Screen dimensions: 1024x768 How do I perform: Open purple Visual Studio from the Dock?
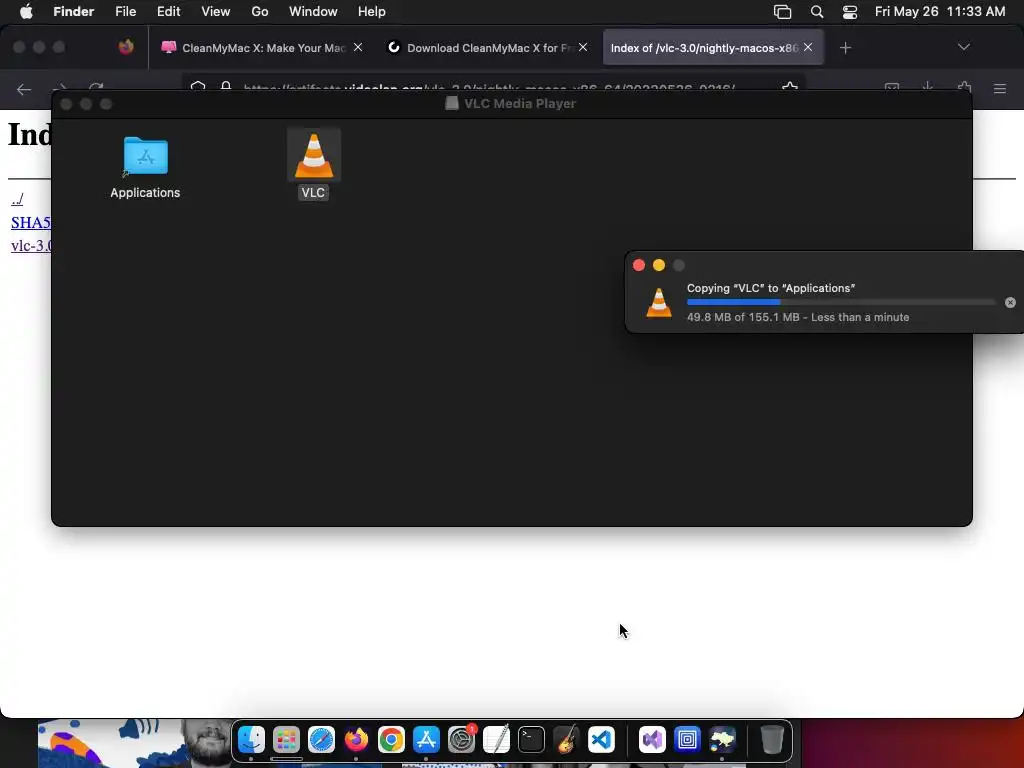(x=652, y=740)
